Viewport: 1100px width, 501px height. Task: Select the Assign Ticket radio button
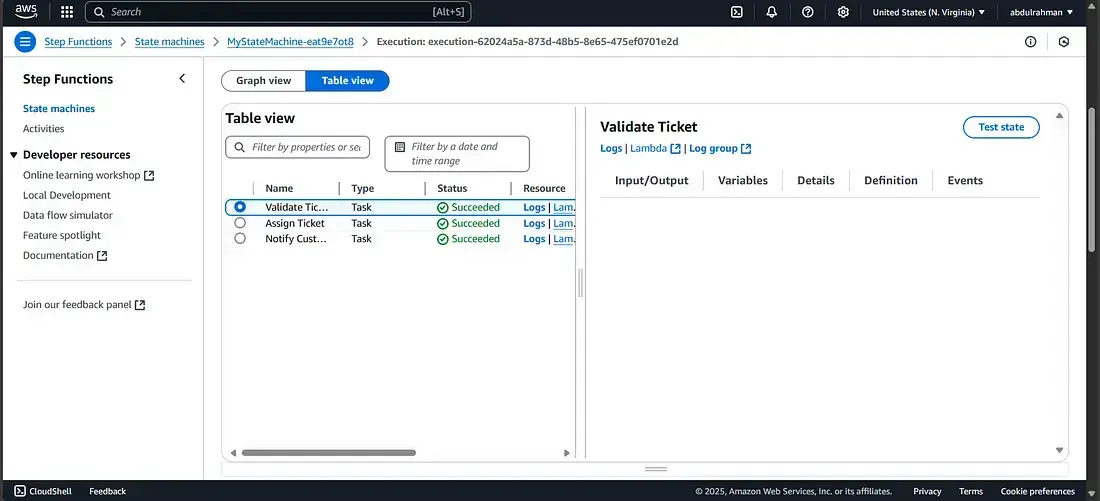pyautogui.click(x=241, y=223)
